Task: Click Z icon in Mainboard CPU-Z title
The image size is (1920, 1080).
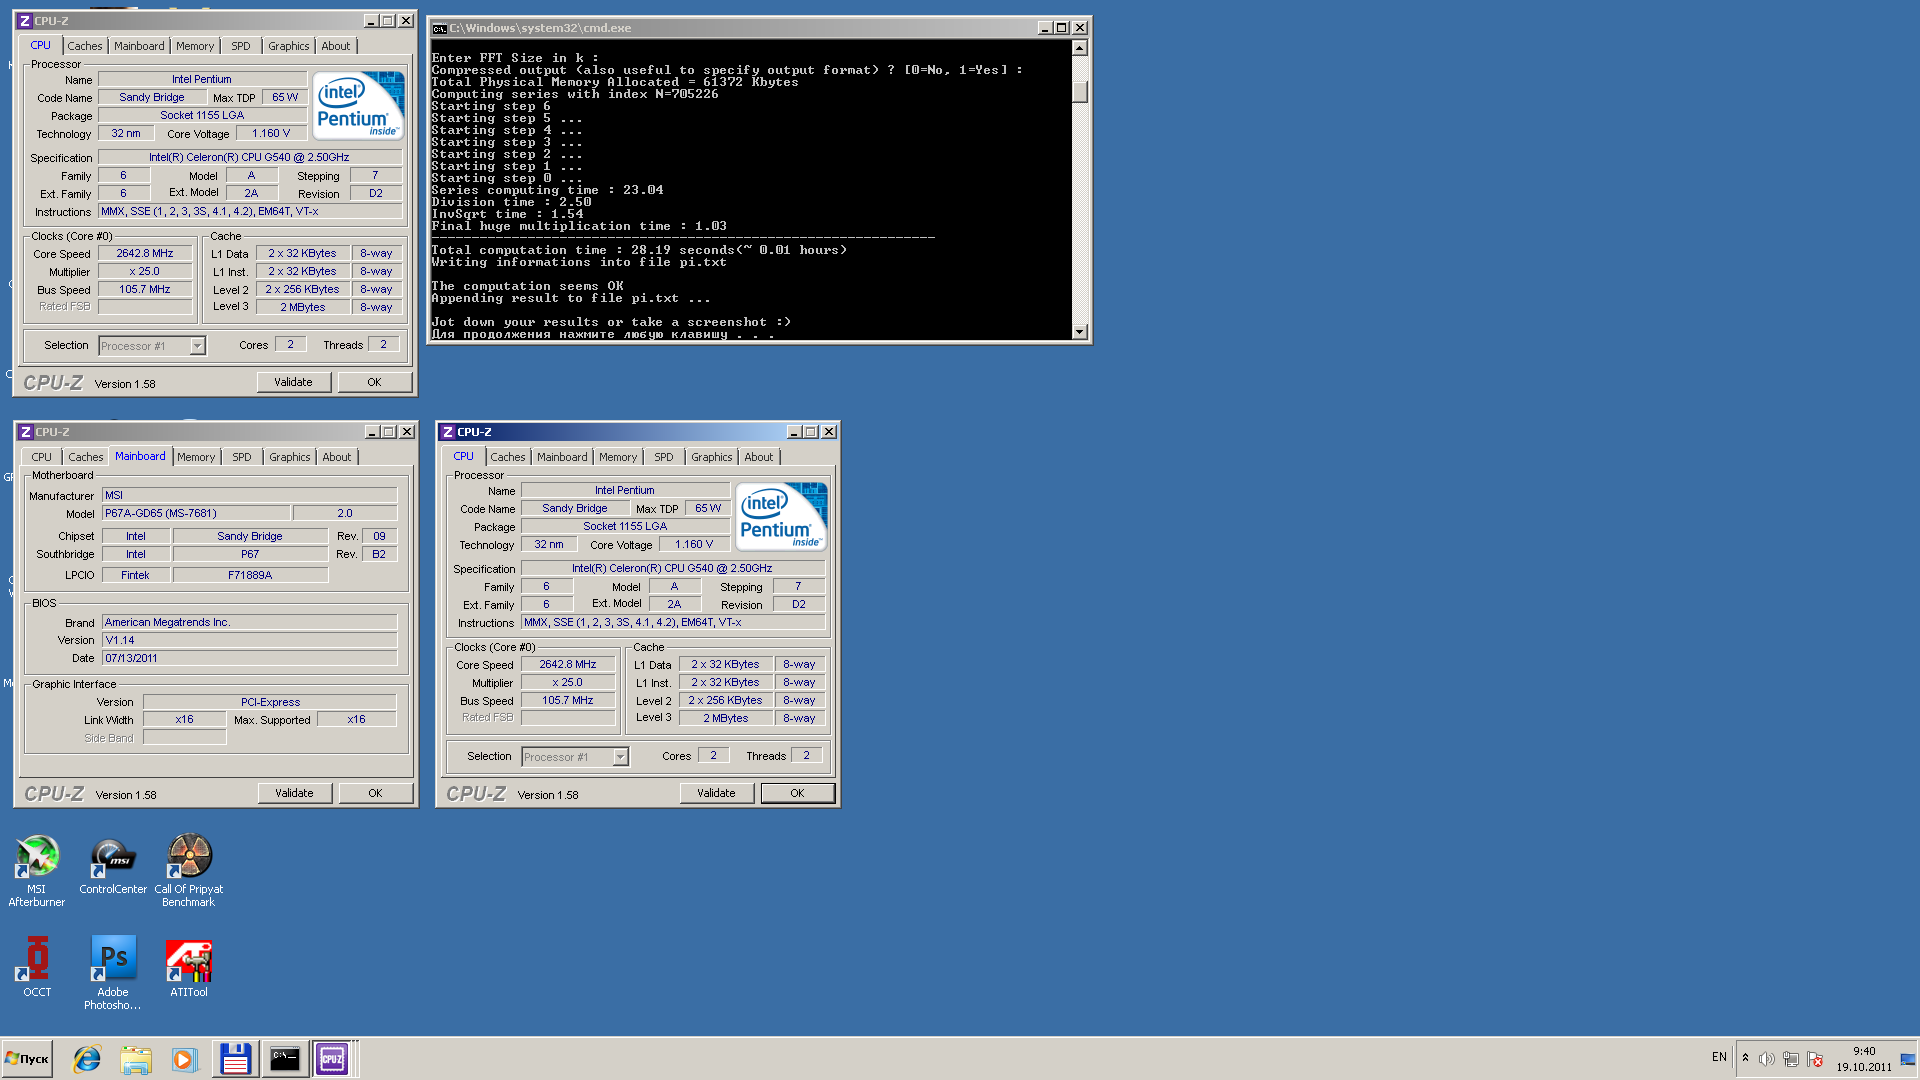Action: pyautogui.click(x=26, y=432)
